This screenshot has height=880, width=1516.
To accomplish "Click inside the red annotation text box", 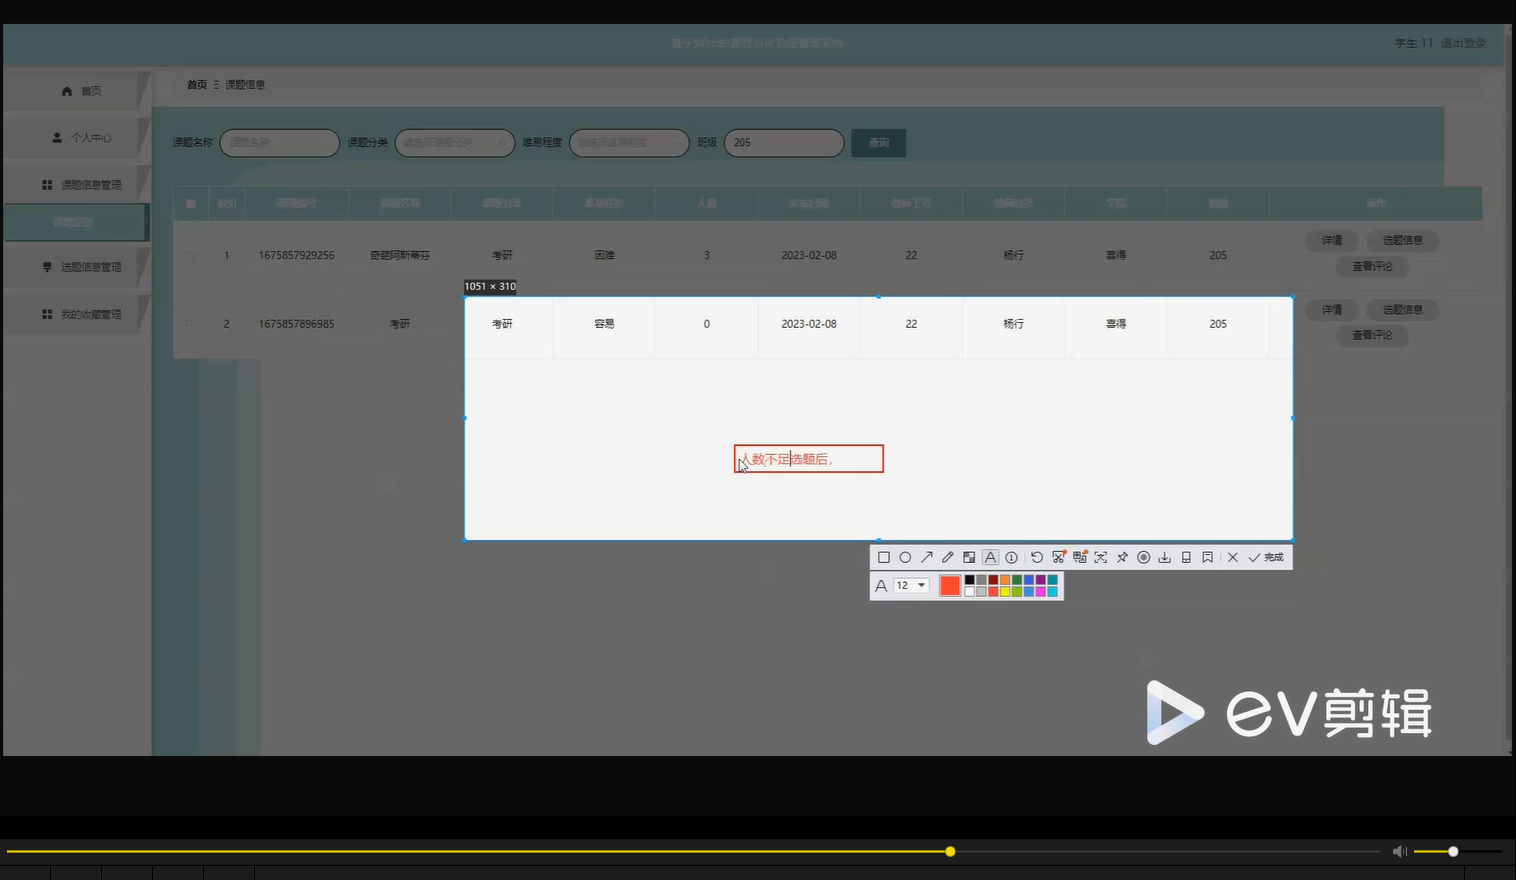I will pos(809,459).
